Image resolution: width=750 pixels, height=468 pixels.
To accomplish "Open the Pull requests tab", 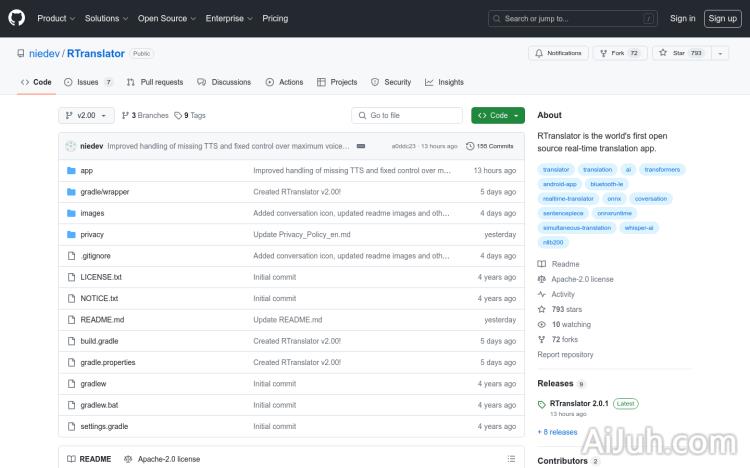I will [155, 82].
